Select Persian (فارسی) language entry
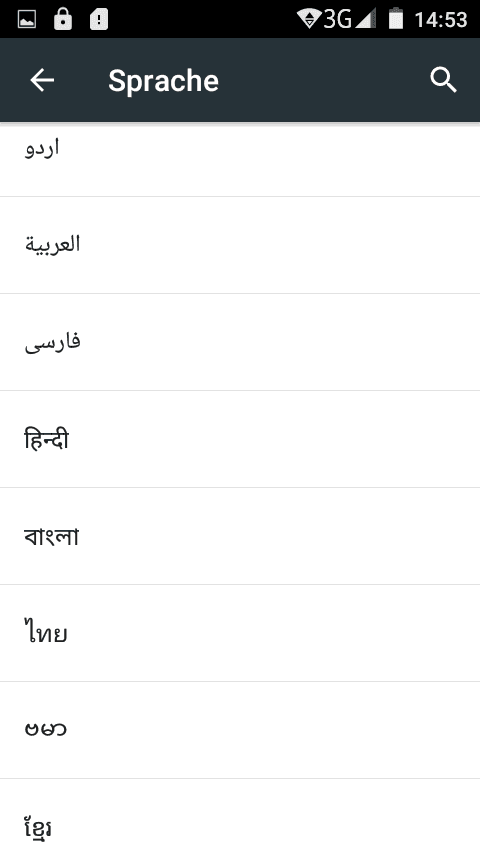This screenshot has width=480, height=854. point(240,342)
